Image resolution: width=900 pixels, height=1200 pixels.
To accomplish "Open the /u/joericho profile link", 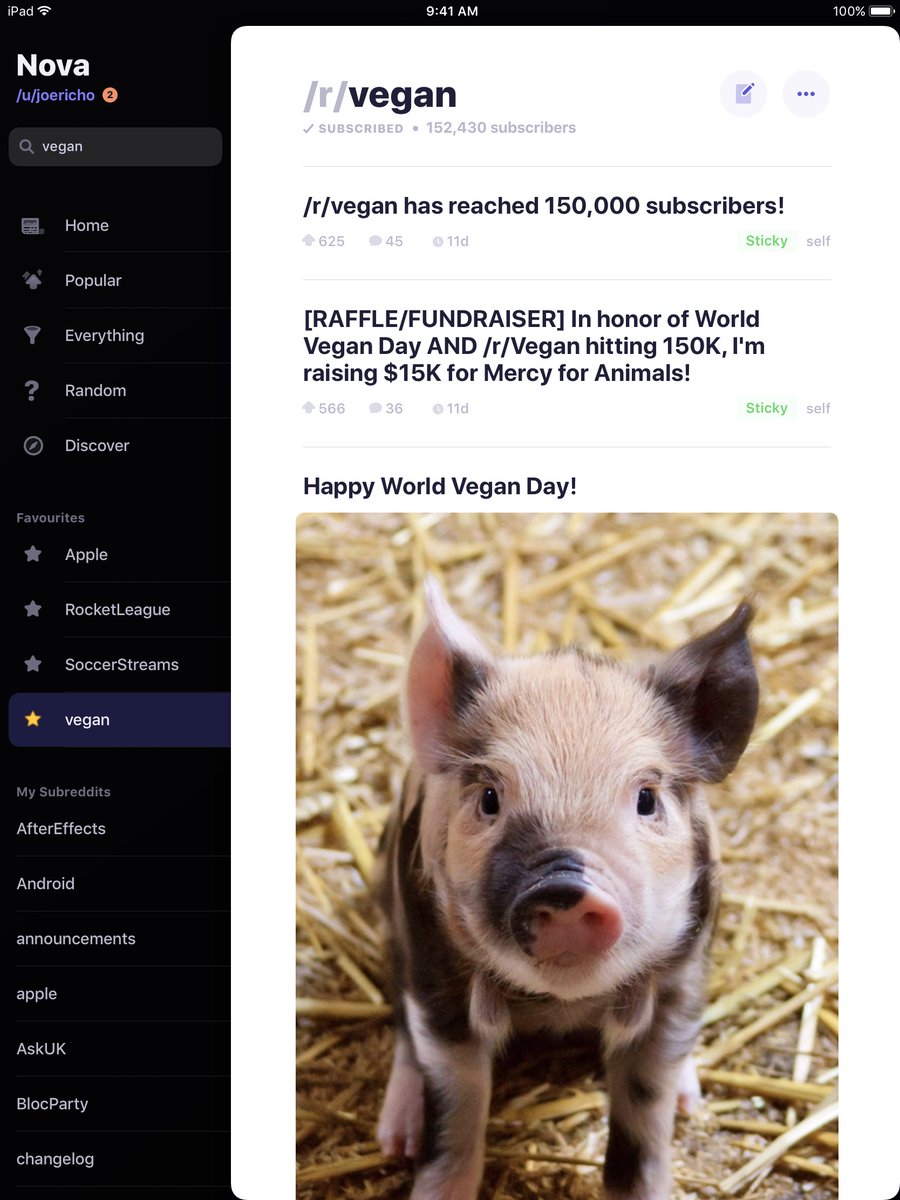I will pyautogui.click(x=55, y=96).
